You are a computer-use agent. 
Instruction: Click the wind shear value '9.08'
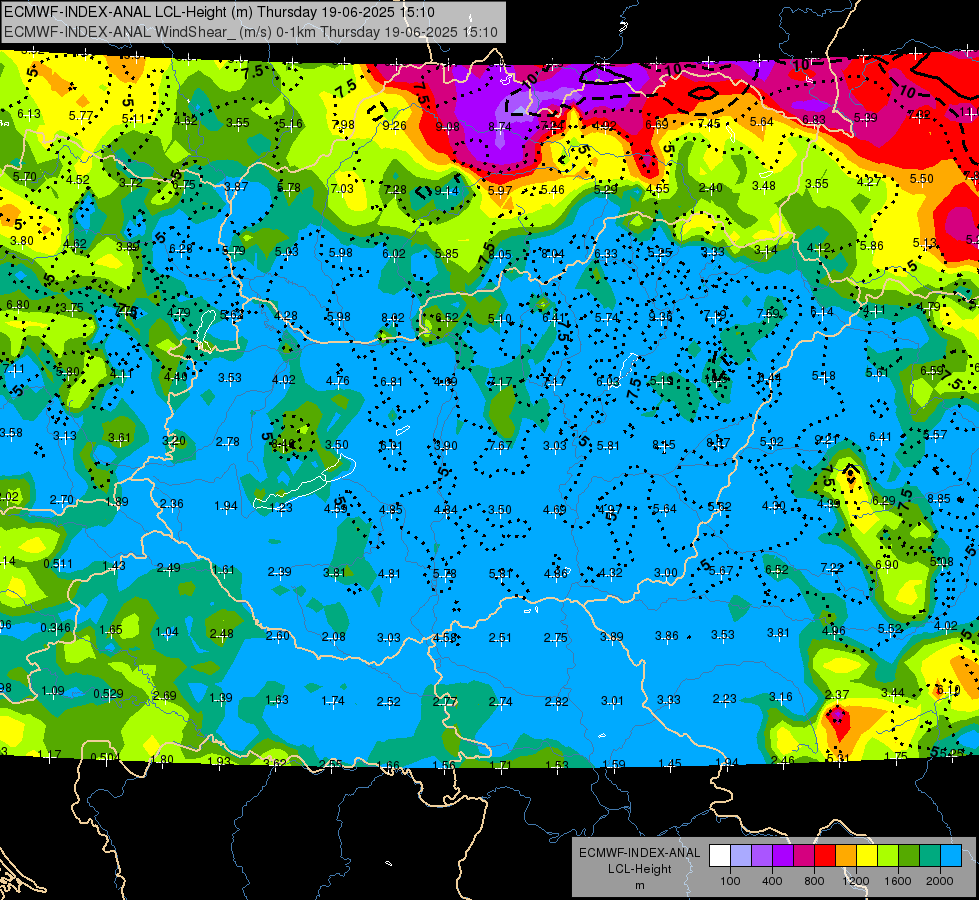(447, 127)
